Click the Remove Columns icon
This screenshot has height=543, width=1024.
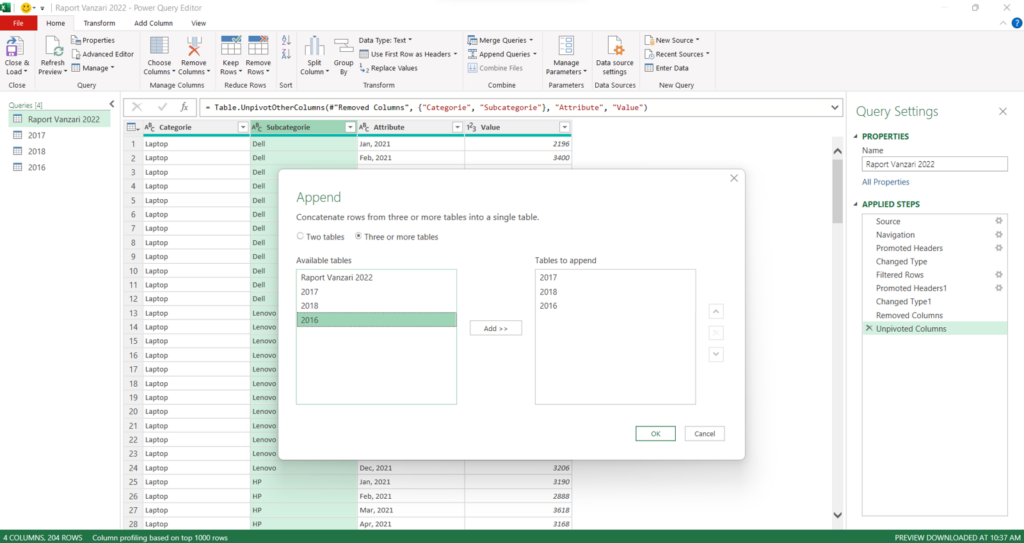(193, 46)
